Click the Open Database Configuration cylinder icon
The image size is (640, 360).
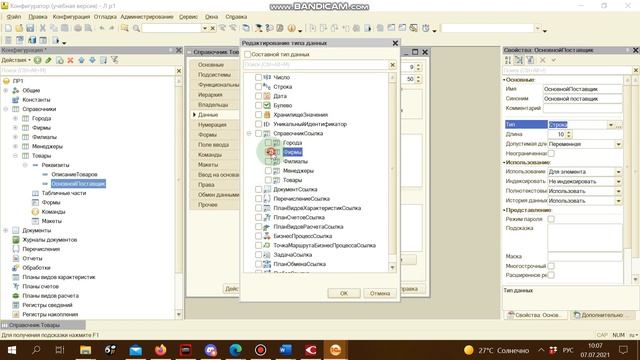click(x=32, y=40)
